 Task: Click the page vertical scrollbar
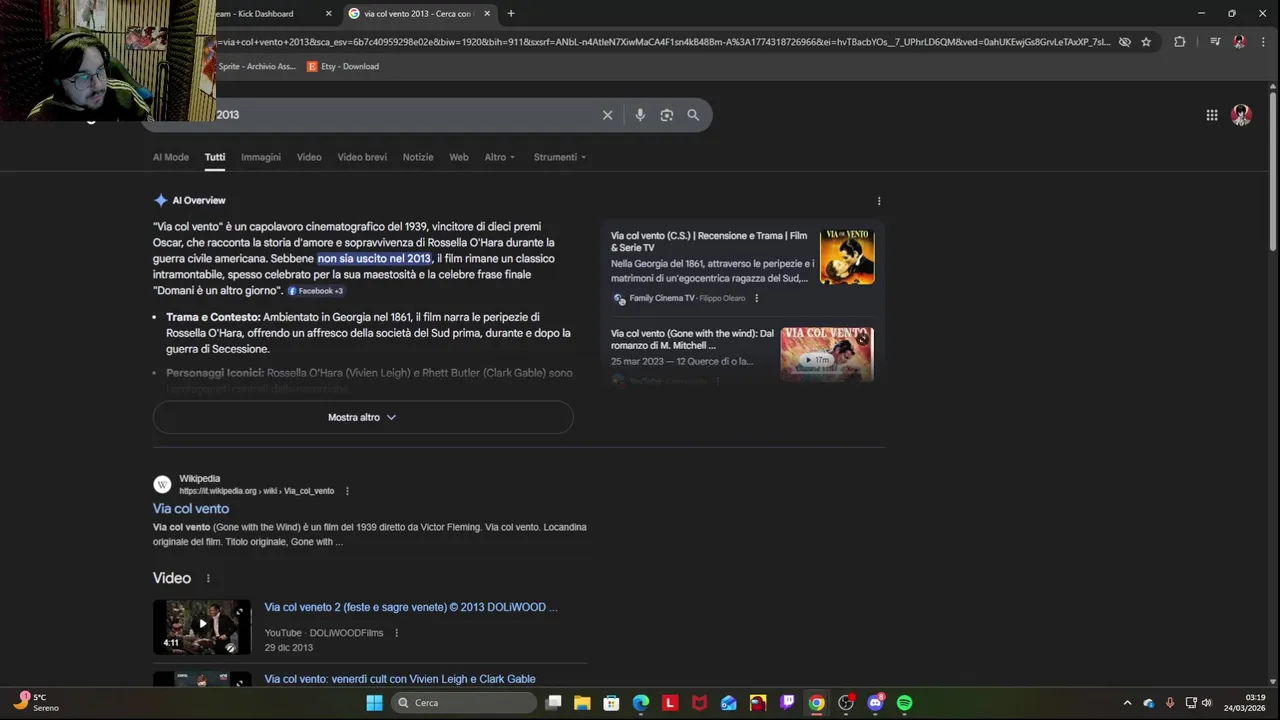1273,170
